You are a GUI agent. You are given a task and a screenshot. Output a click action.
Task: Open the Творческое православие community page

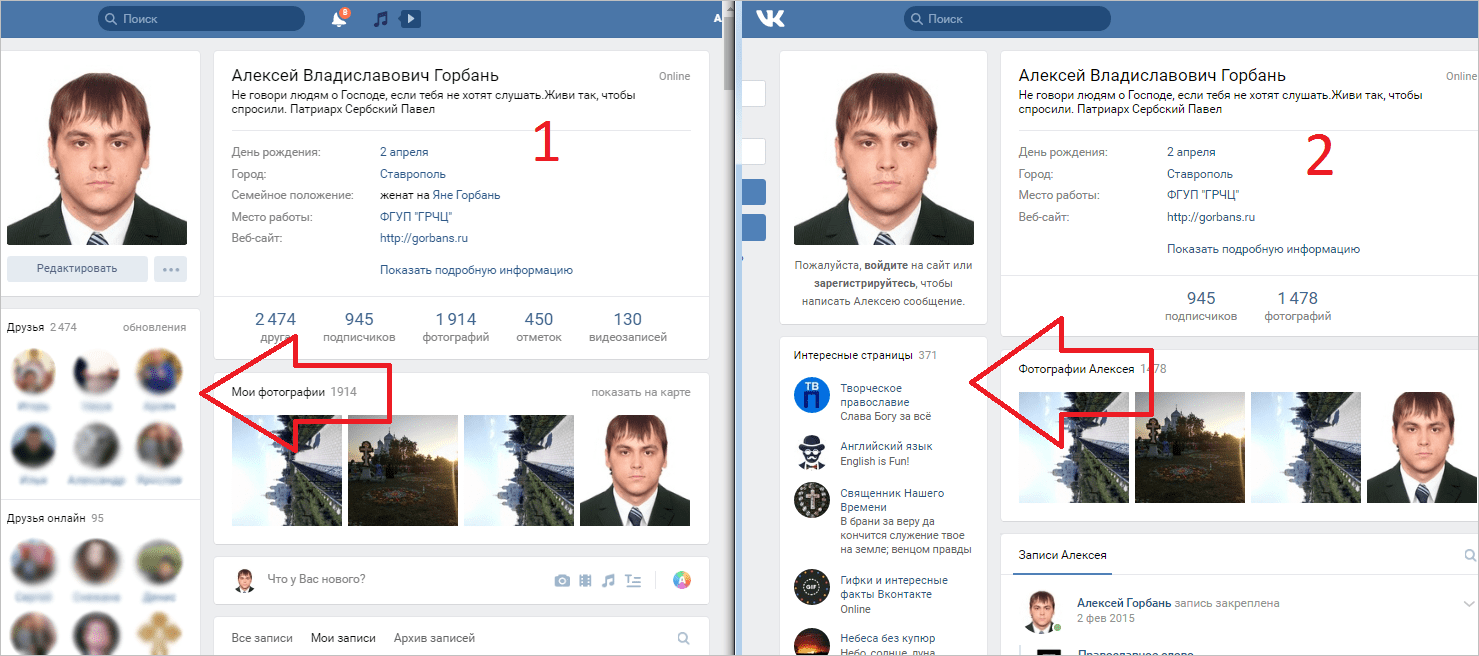point(872,394)
